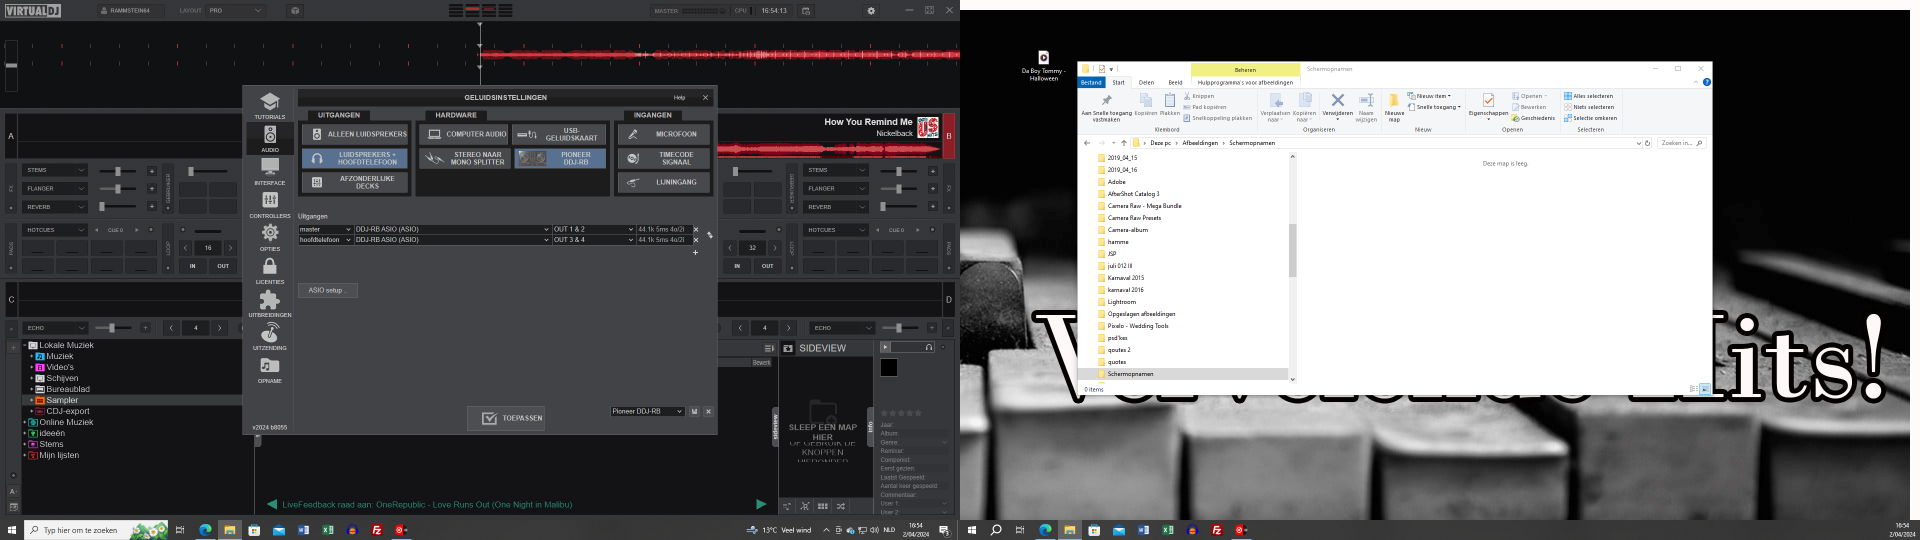Screen dimensions: 1920x540
Task: Click Selectie omkeren in Explorer ribbon
Action: tap(1590, 118)
